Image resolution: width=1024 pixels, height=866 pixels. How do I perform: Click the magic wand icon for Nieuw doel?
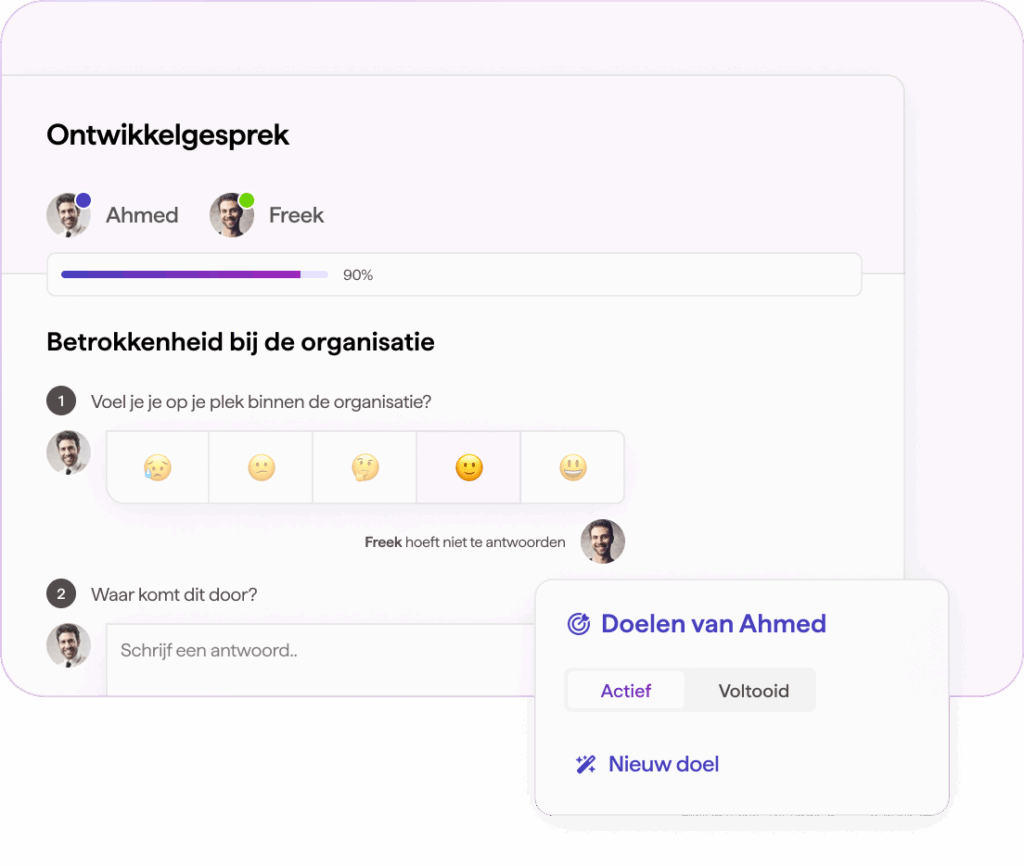(x=585, y=764)
